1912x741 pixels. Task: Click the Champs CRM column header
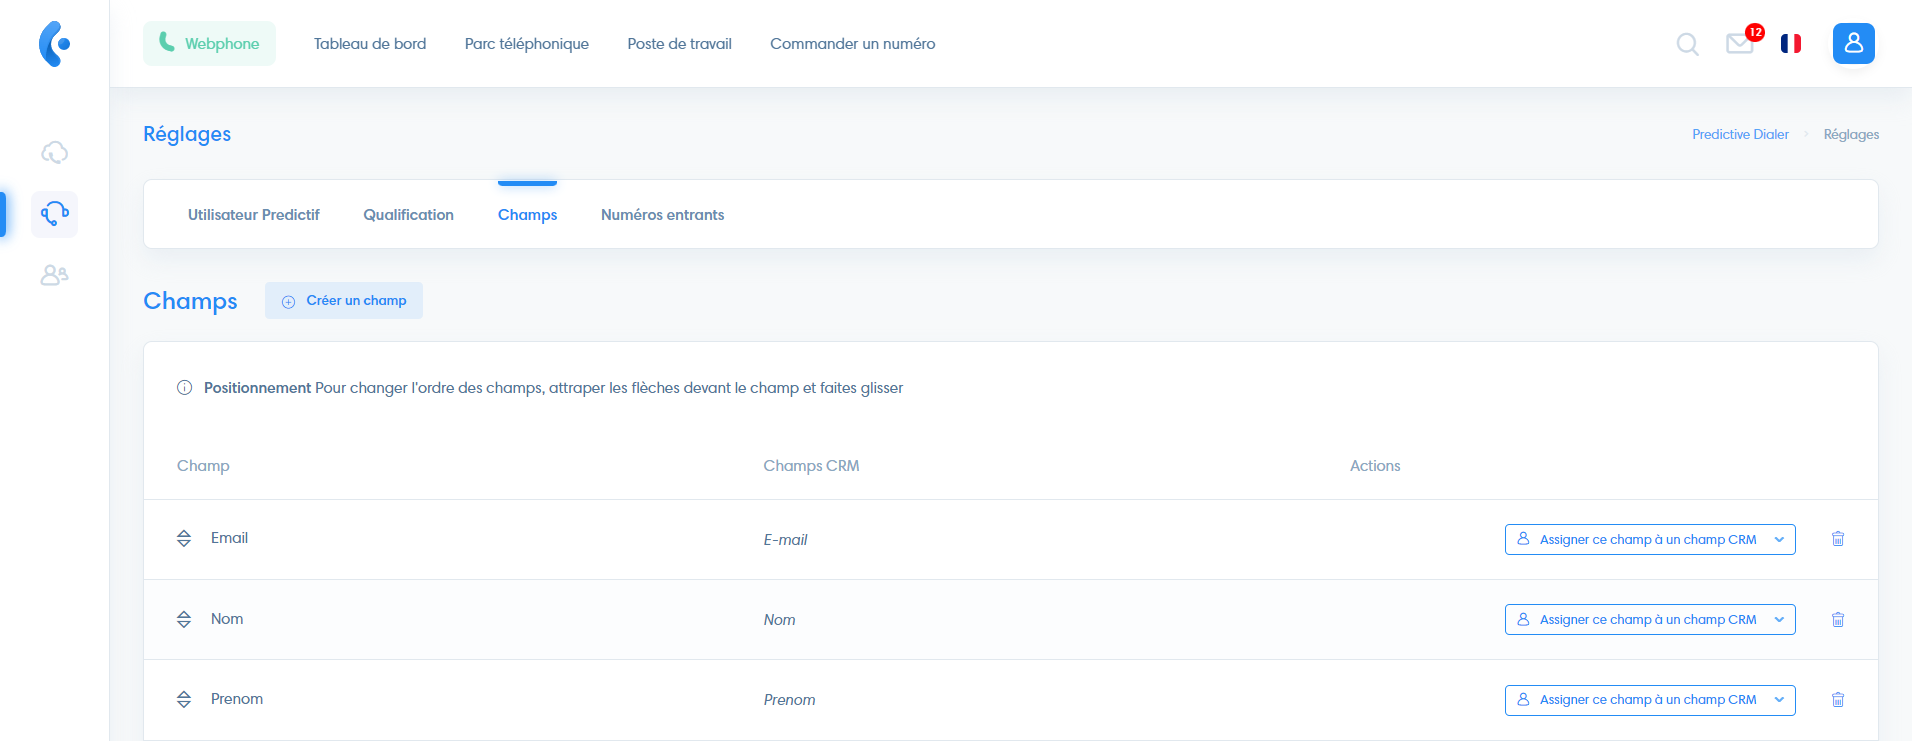(x=811, y=466)
